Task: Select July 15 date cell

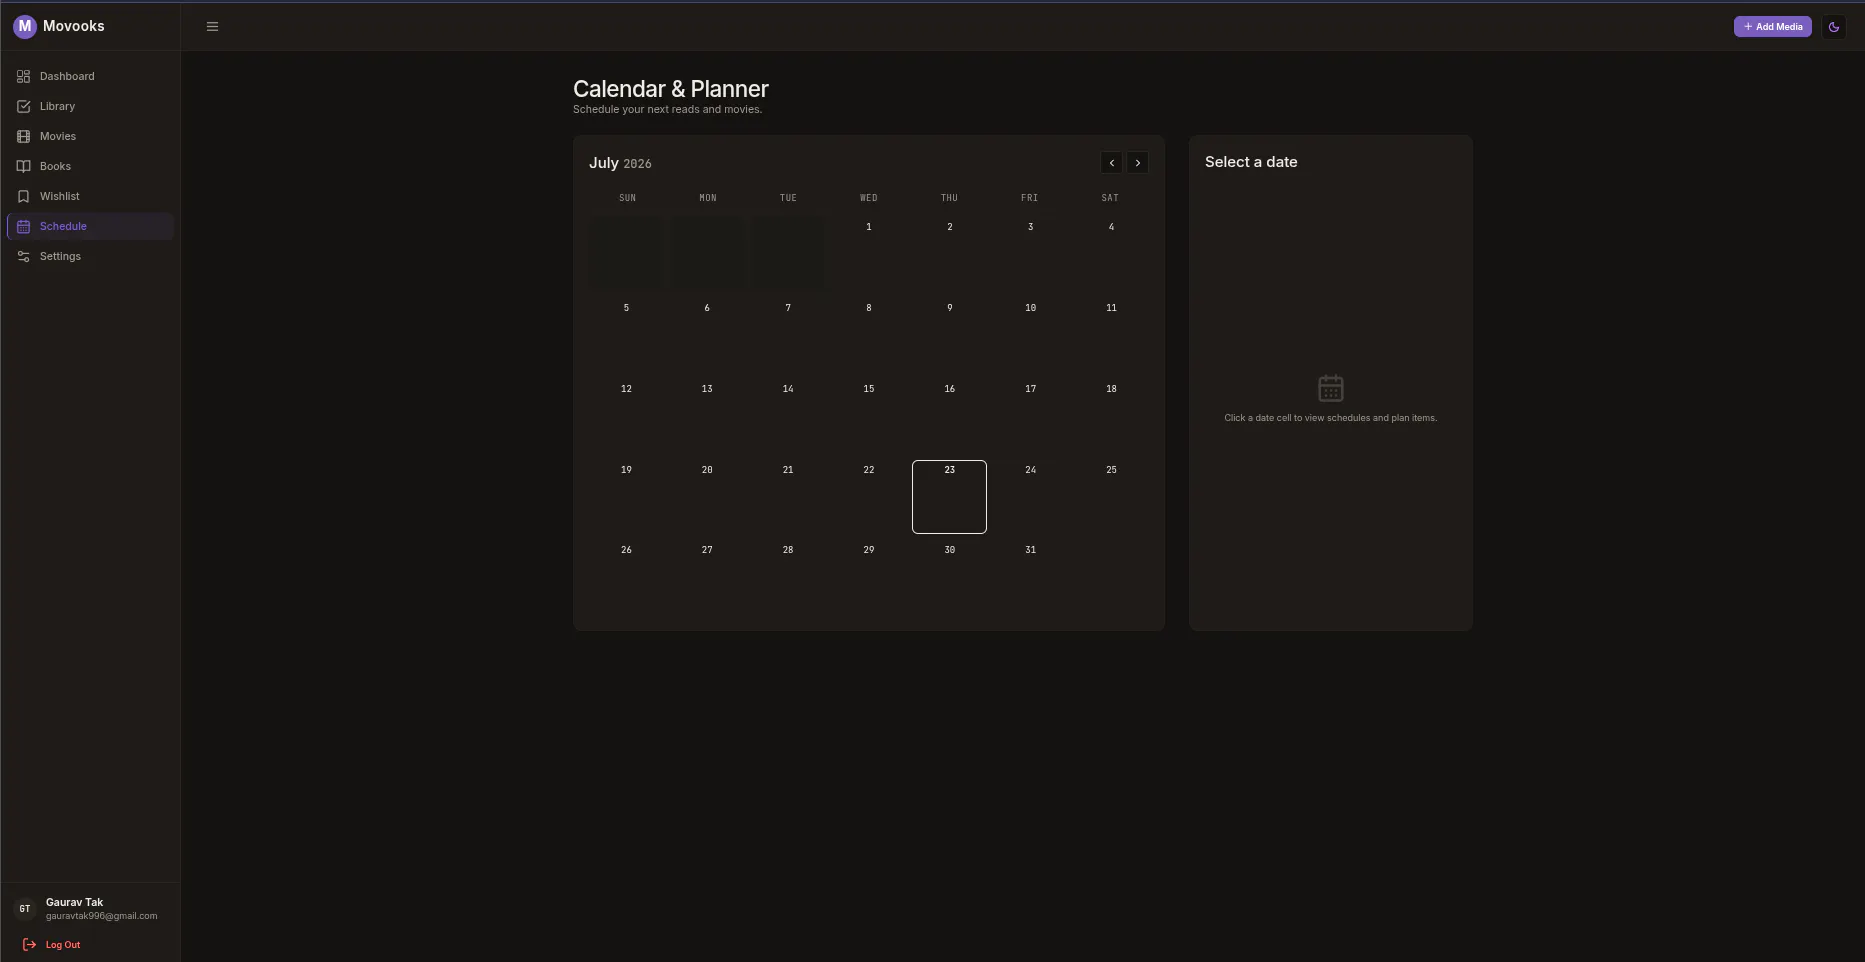Action: (869, 415)
